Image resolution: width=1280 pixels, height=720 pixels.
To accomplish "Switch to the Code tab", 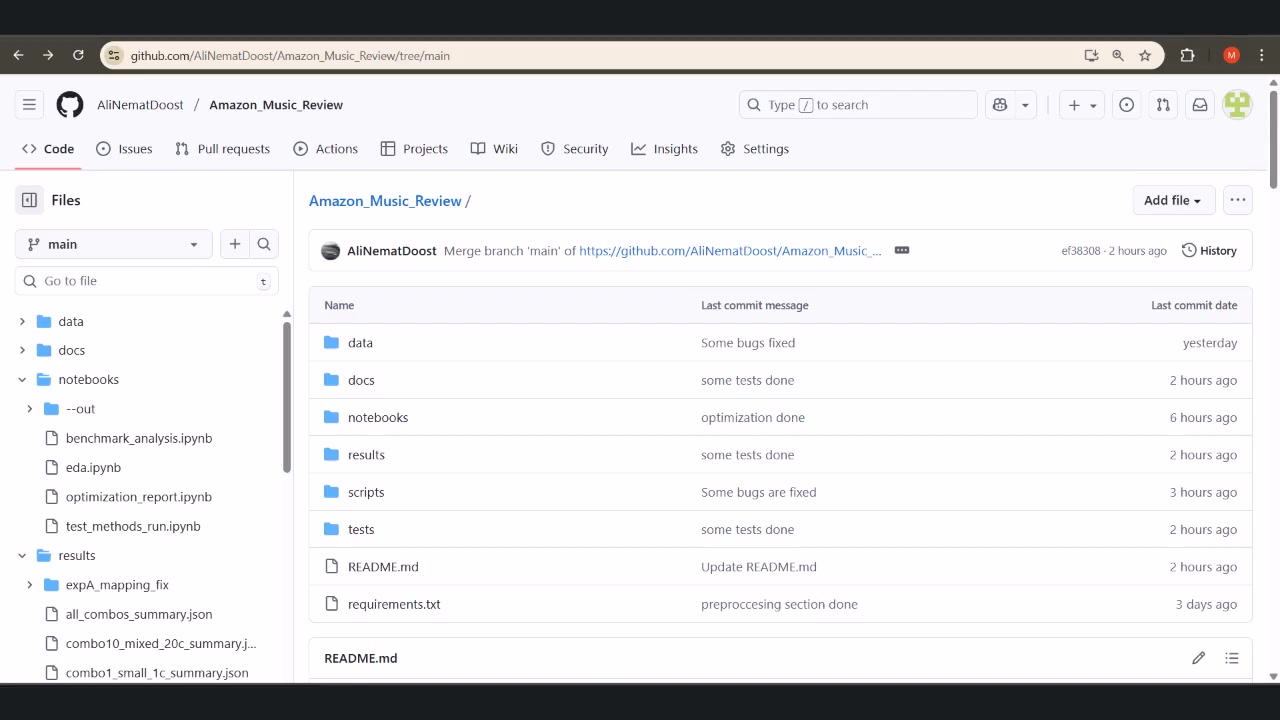I will coord(48,149).
